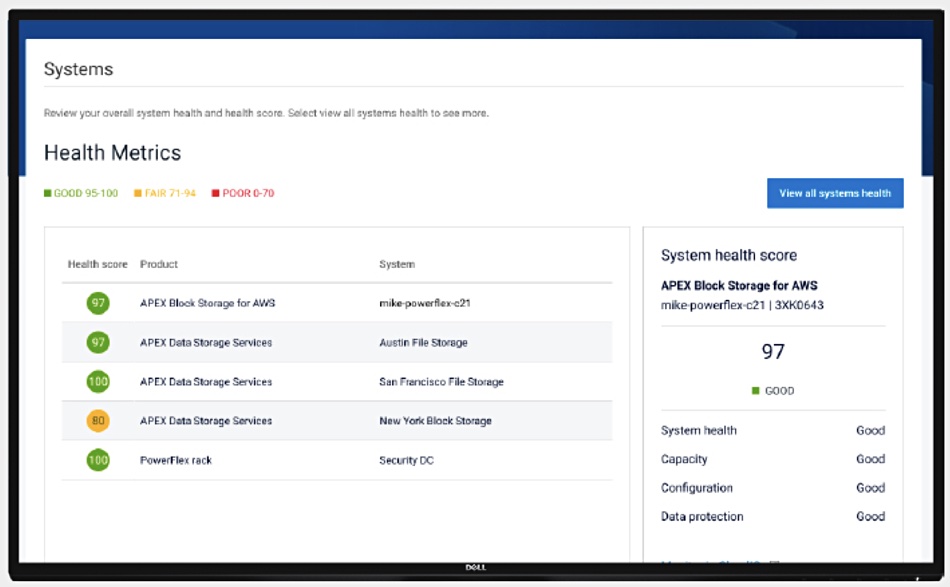Image resolution: width=950 pixels, height=587 pixels.
Task: Click the 100 score badge for PowerFlex rack
Action: [98, 460]
